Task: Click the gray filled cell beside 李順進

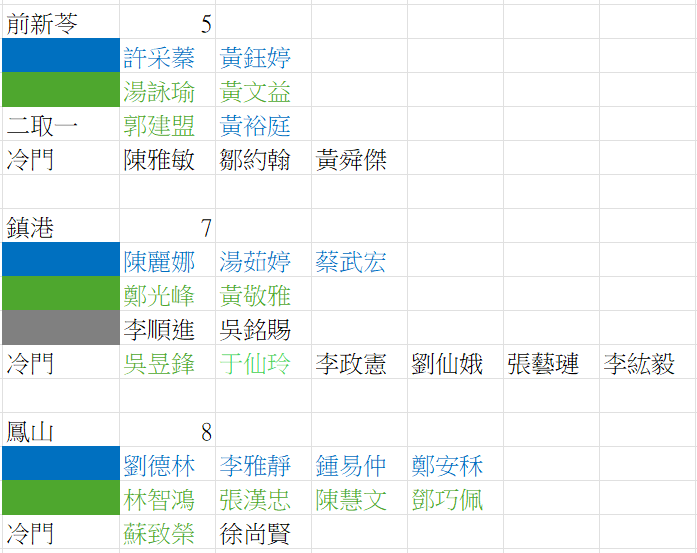Action: 61,328
